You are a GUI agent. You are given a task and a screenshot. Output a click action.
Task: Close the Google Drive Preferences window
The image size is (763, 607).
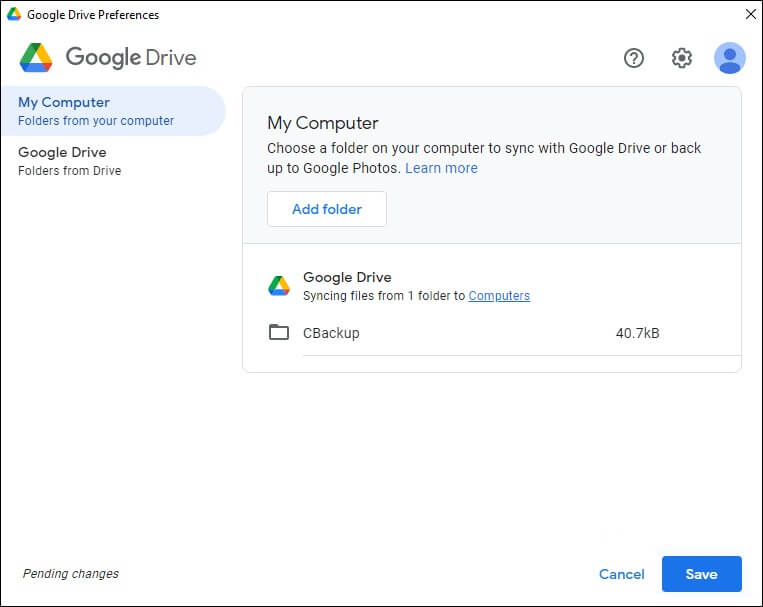[750, 14]
